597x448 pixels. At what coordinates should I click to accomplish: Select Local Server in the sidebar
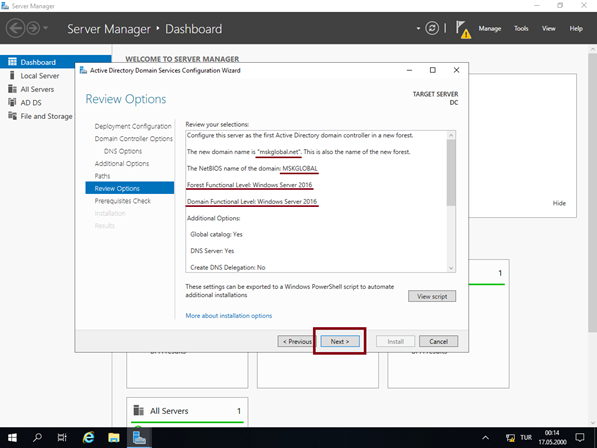pos(40,76)
